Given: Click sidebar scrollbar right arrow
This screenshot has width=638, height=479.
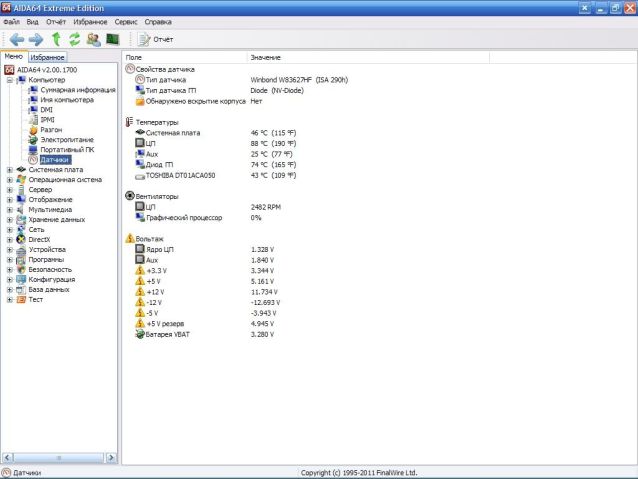Looking at the screenshot, I should (111, 458).
